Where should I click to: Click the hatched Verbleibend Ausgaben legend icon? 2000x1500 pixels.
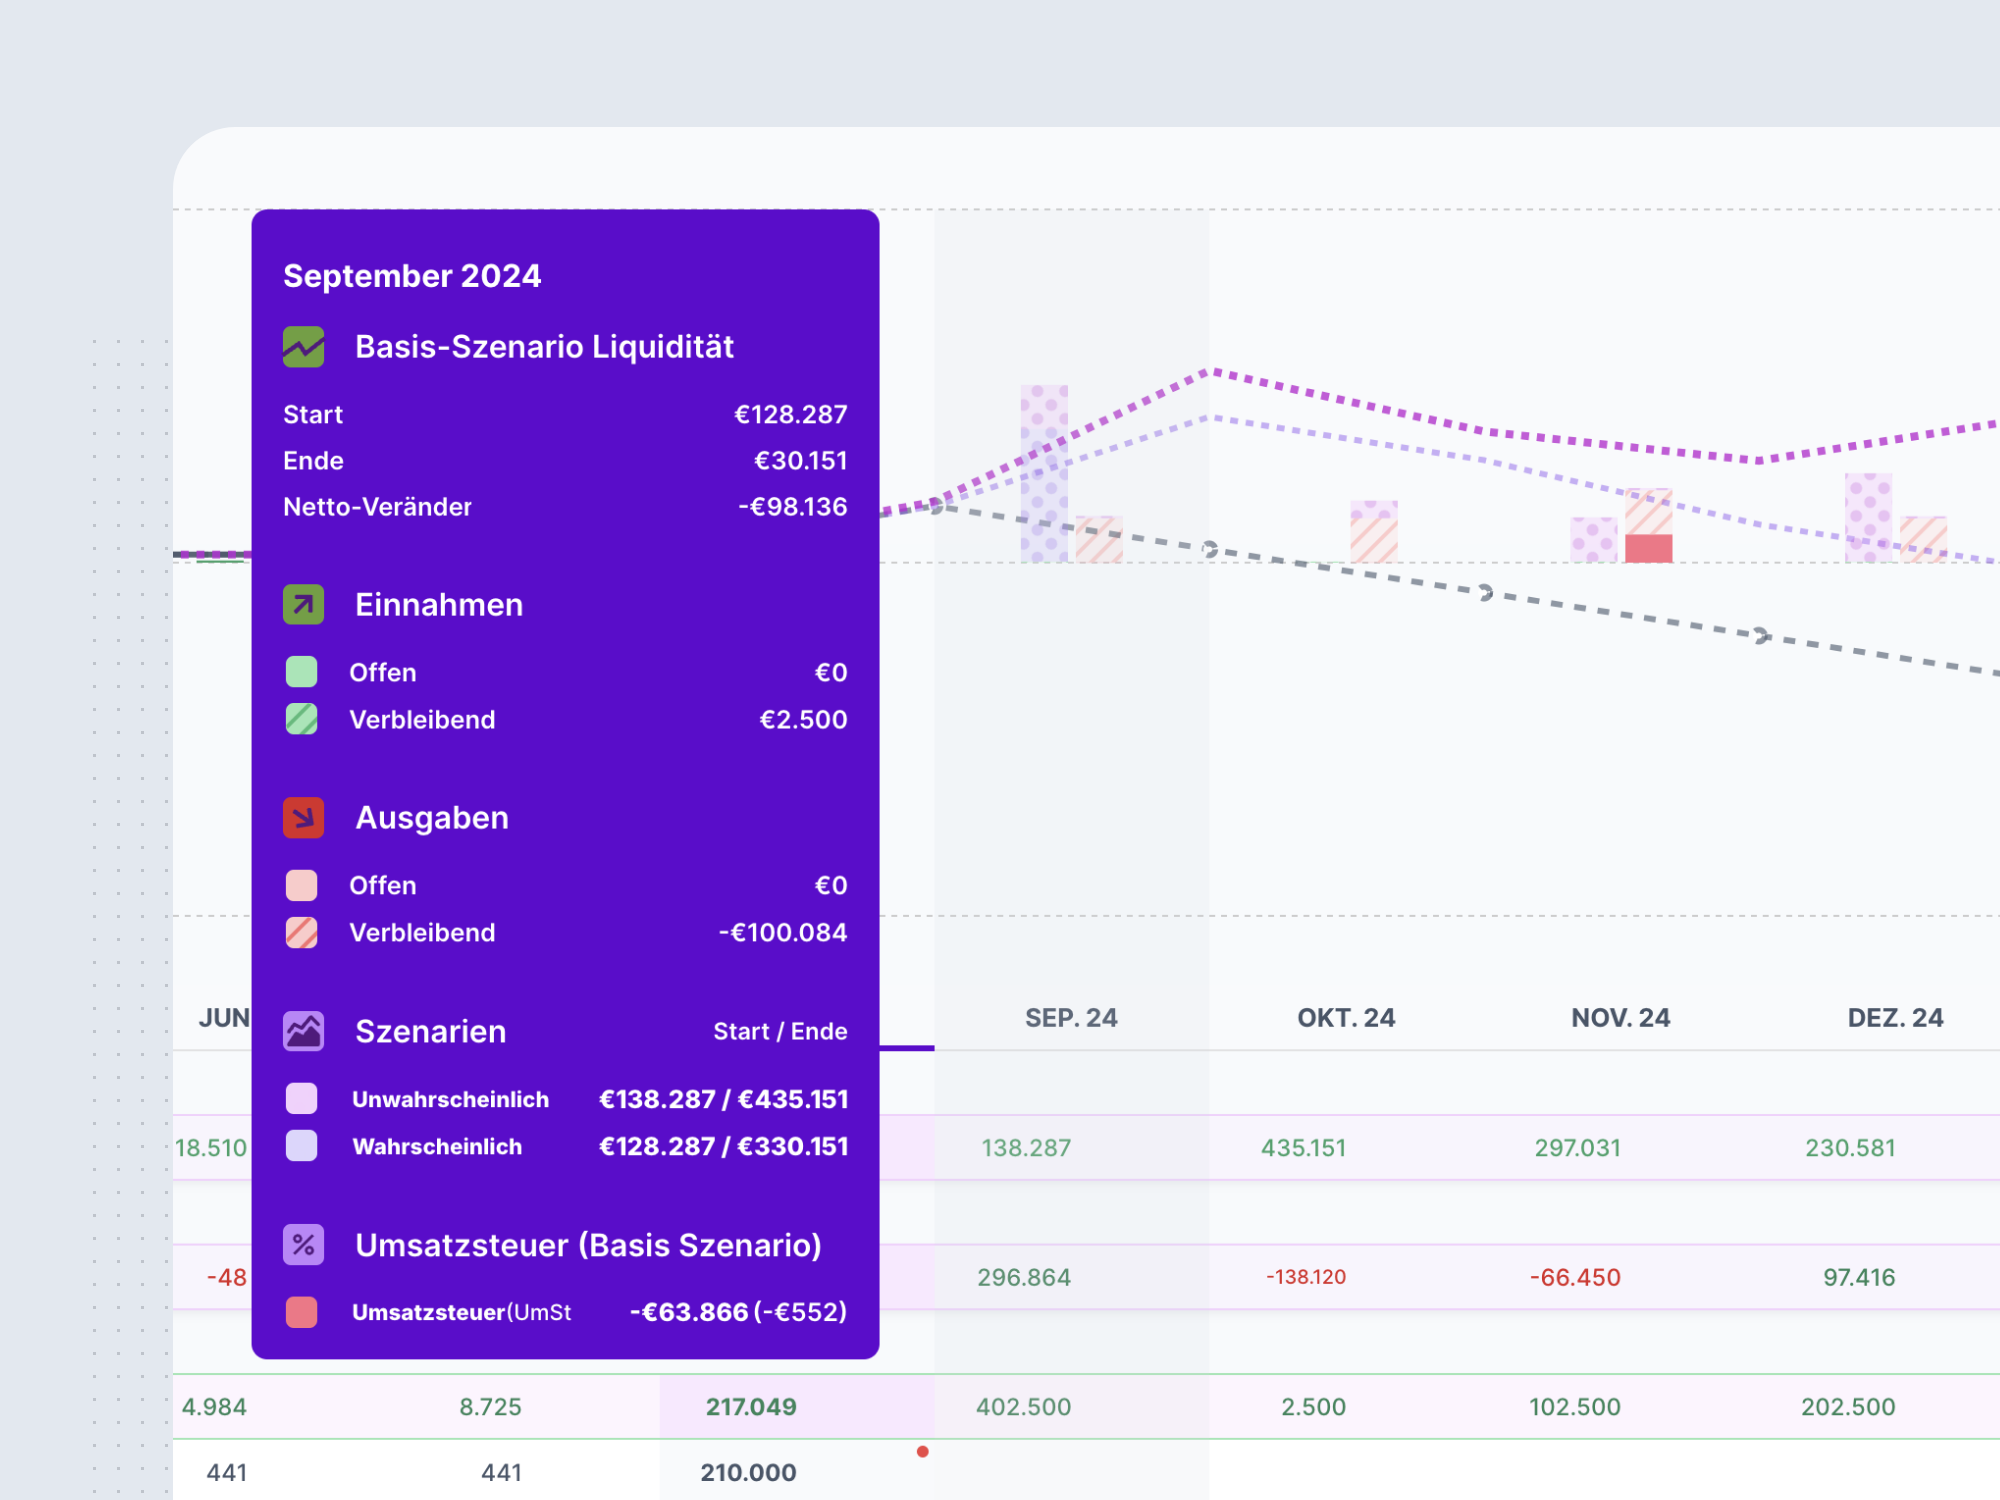302,932
